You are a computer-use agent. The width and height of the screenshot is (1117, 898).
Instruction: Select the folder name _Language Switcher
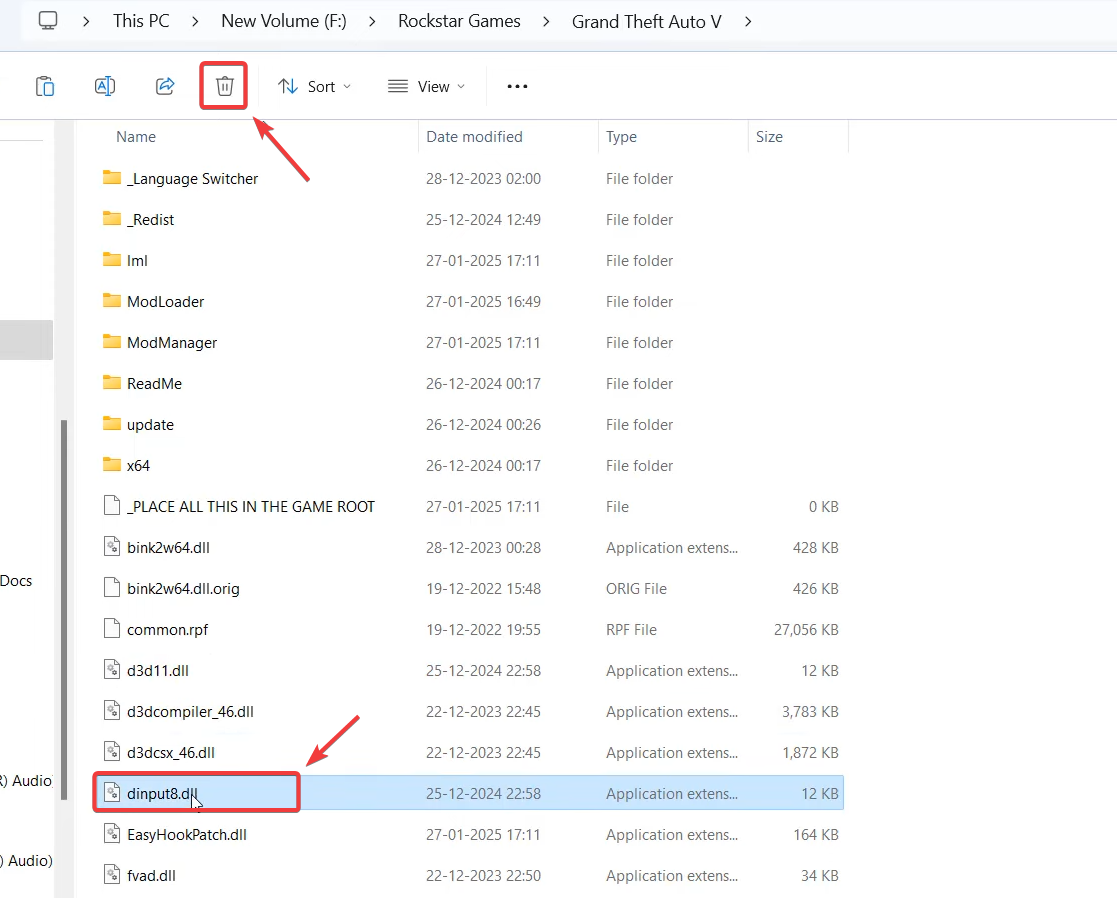tap(192, 179)
